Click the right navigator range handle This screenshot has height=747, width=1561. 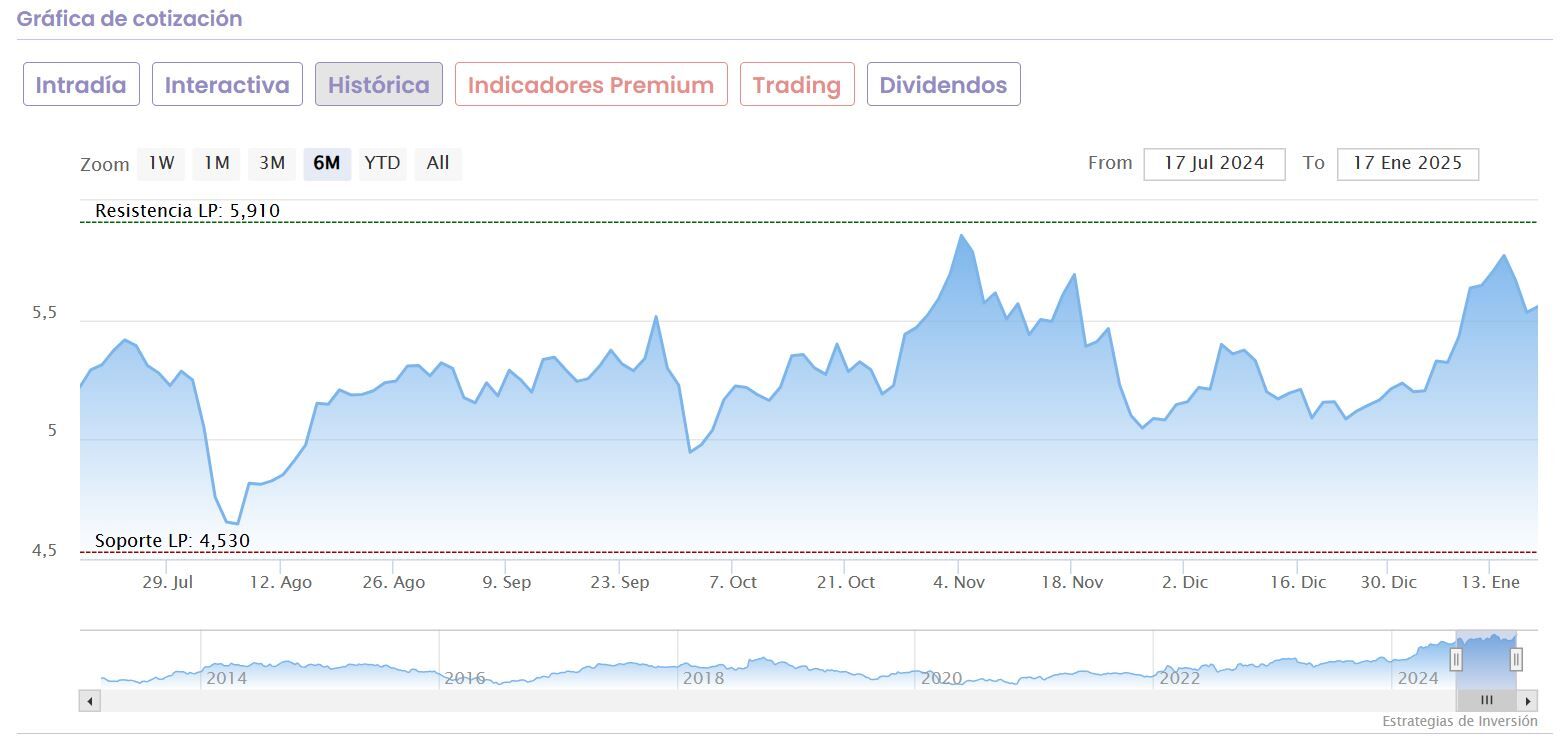pyautogui.click(x=1516, y=659)
